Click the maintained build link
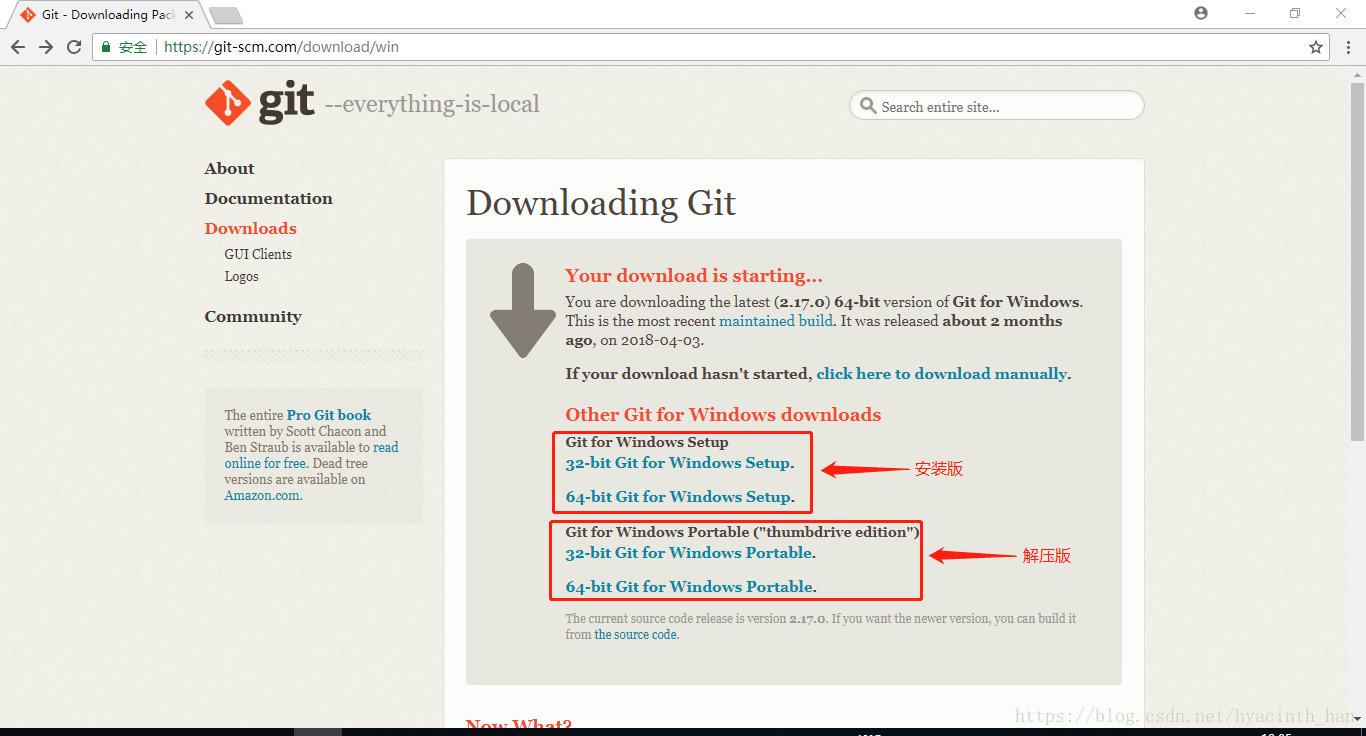This screenshot has height=736, width=1366. pos(776,321)
